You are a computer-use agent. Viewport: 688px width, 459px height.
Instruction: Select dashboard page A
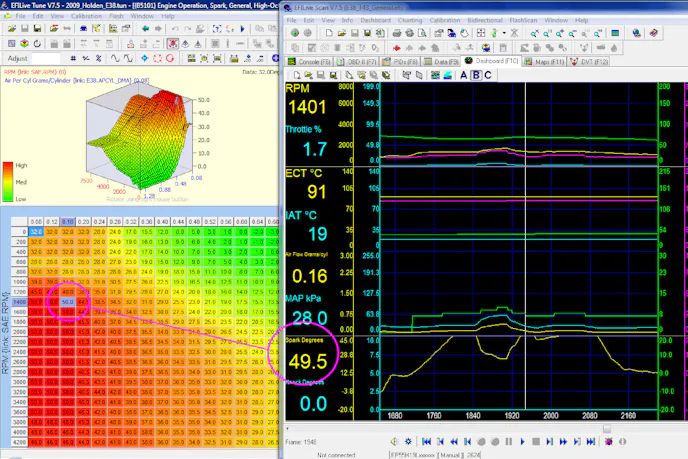pyautogui.click(x=466, y=74)
